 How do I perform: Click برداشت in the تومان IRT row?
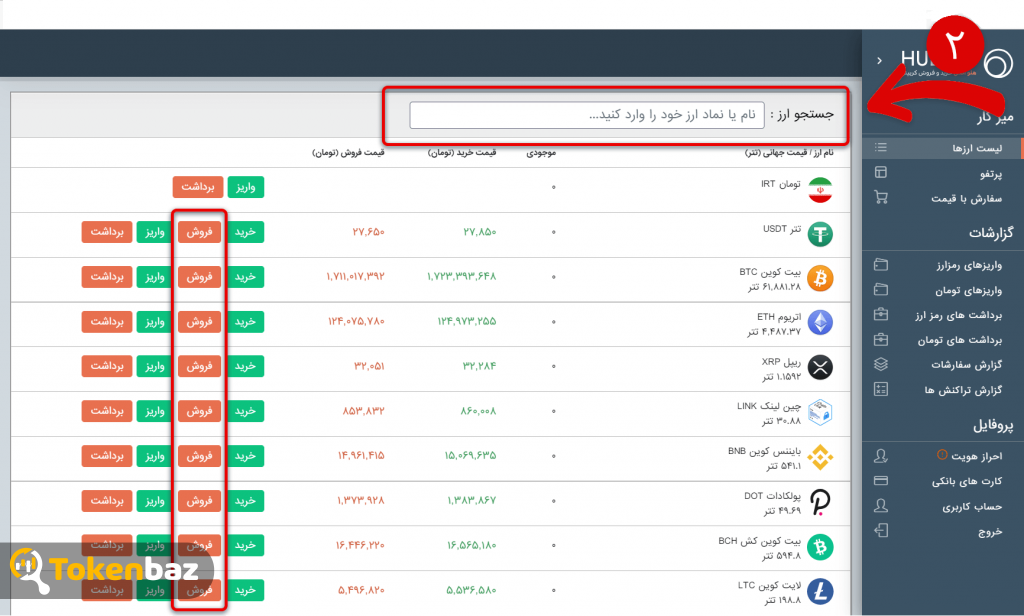click(x=198, y=187)
